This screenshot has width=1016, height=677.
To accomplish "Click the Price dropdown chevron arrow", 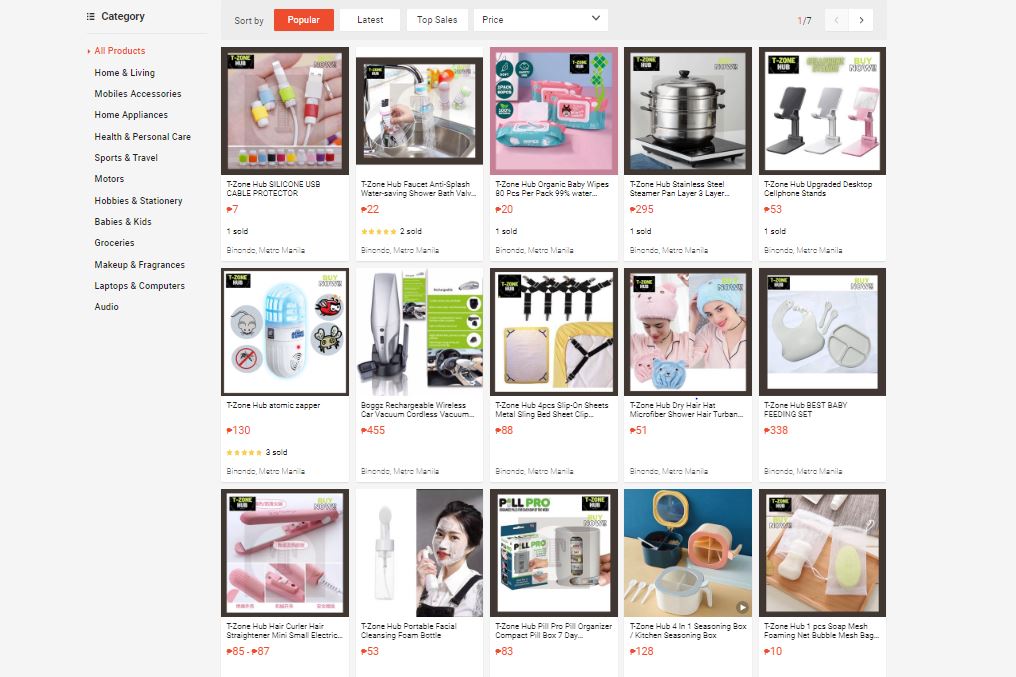I will point(595,19).
